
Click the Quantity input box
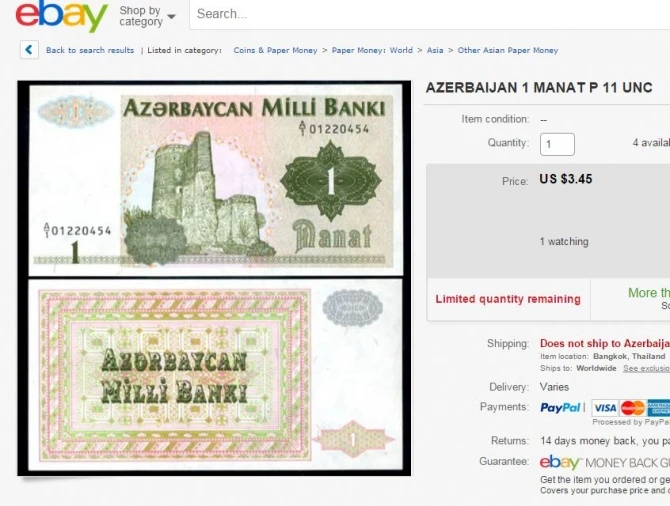coord(557,144)
